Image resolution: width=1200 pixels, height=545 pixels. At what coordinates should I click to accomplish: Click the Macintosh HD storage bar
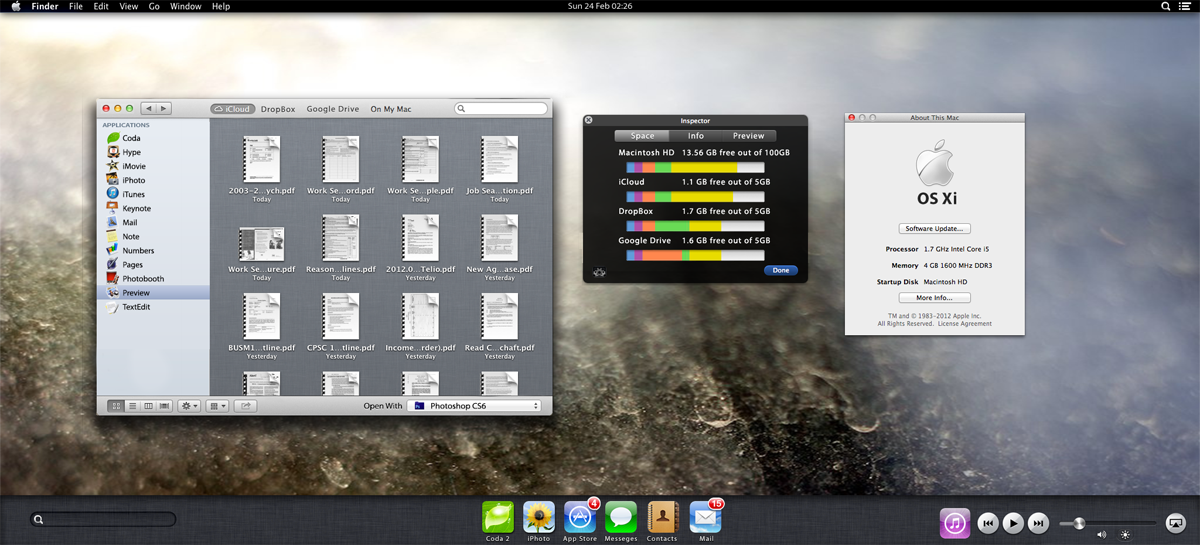click(695, 168)
